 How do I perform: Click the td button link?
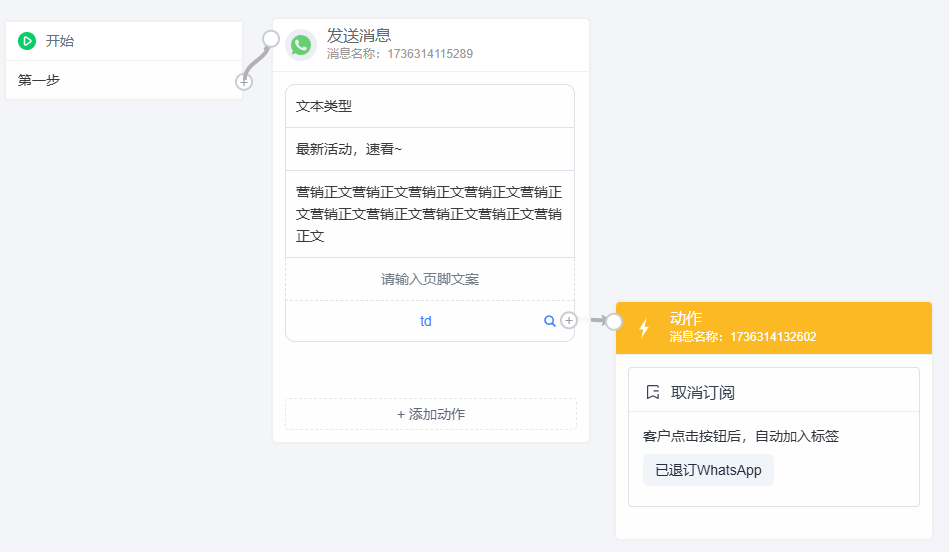pyautogui.click(x=426, y=321)
